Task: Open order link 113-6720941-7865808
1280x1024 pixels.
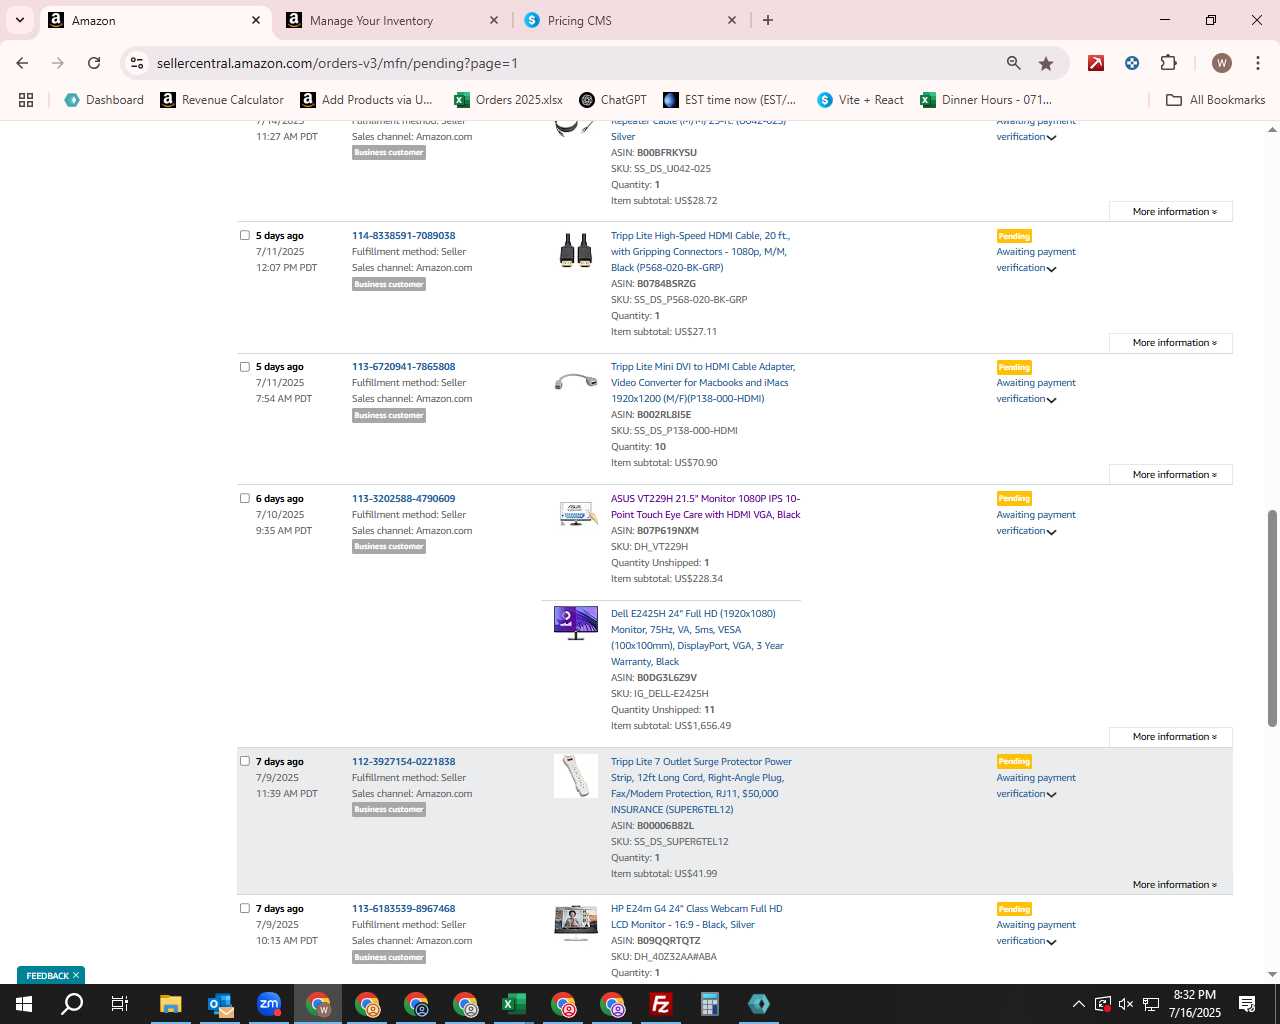Action: click(x=403, y=367)
